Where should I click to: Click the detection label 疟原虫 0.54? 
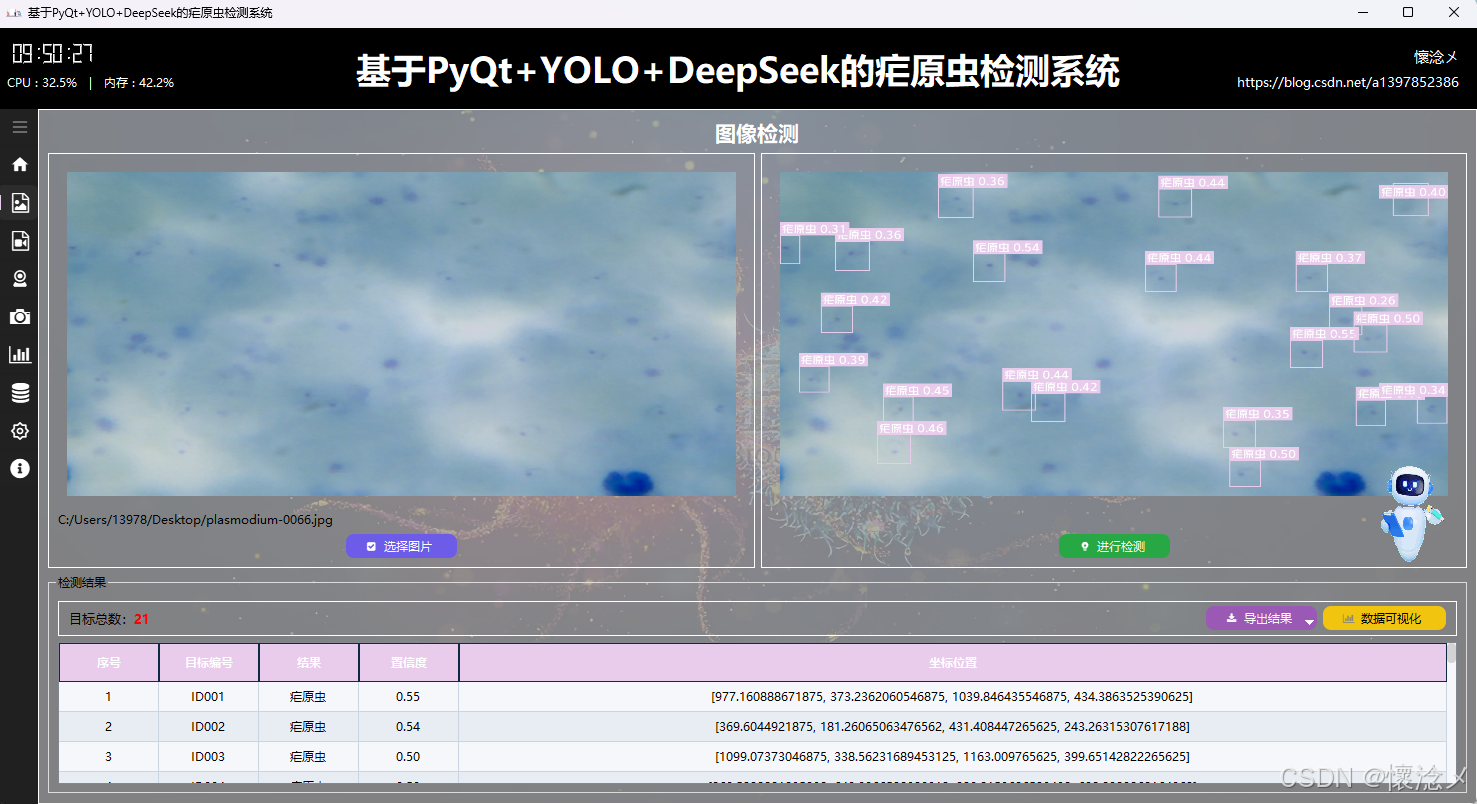click(x=1008, y=247)
